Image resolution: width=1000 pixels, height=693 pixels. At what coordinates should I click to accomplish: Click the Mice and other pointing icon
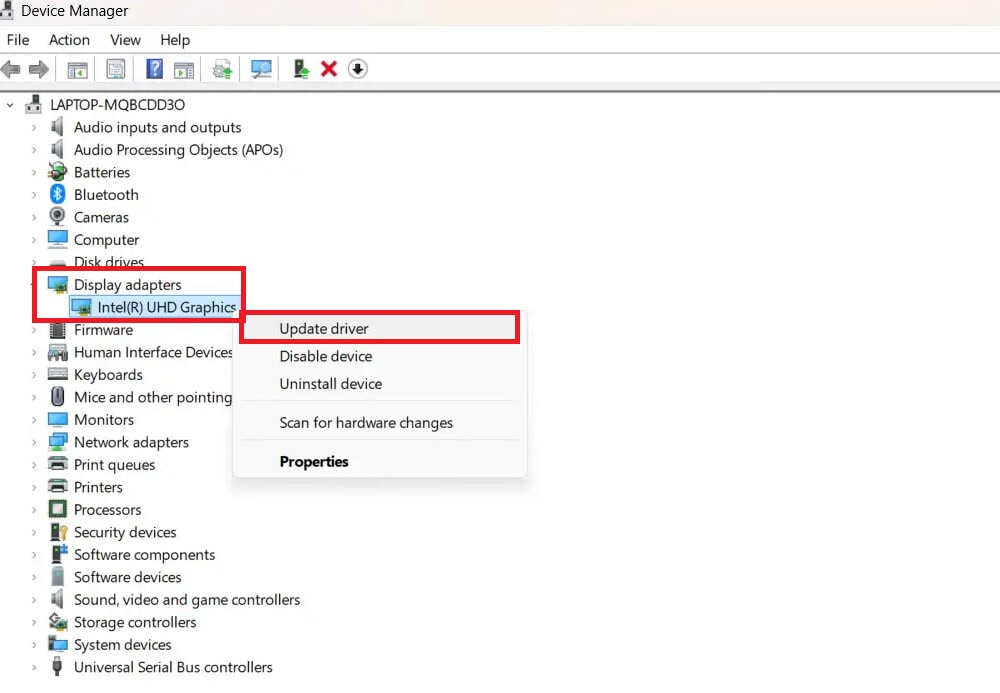tap(57, 397)
